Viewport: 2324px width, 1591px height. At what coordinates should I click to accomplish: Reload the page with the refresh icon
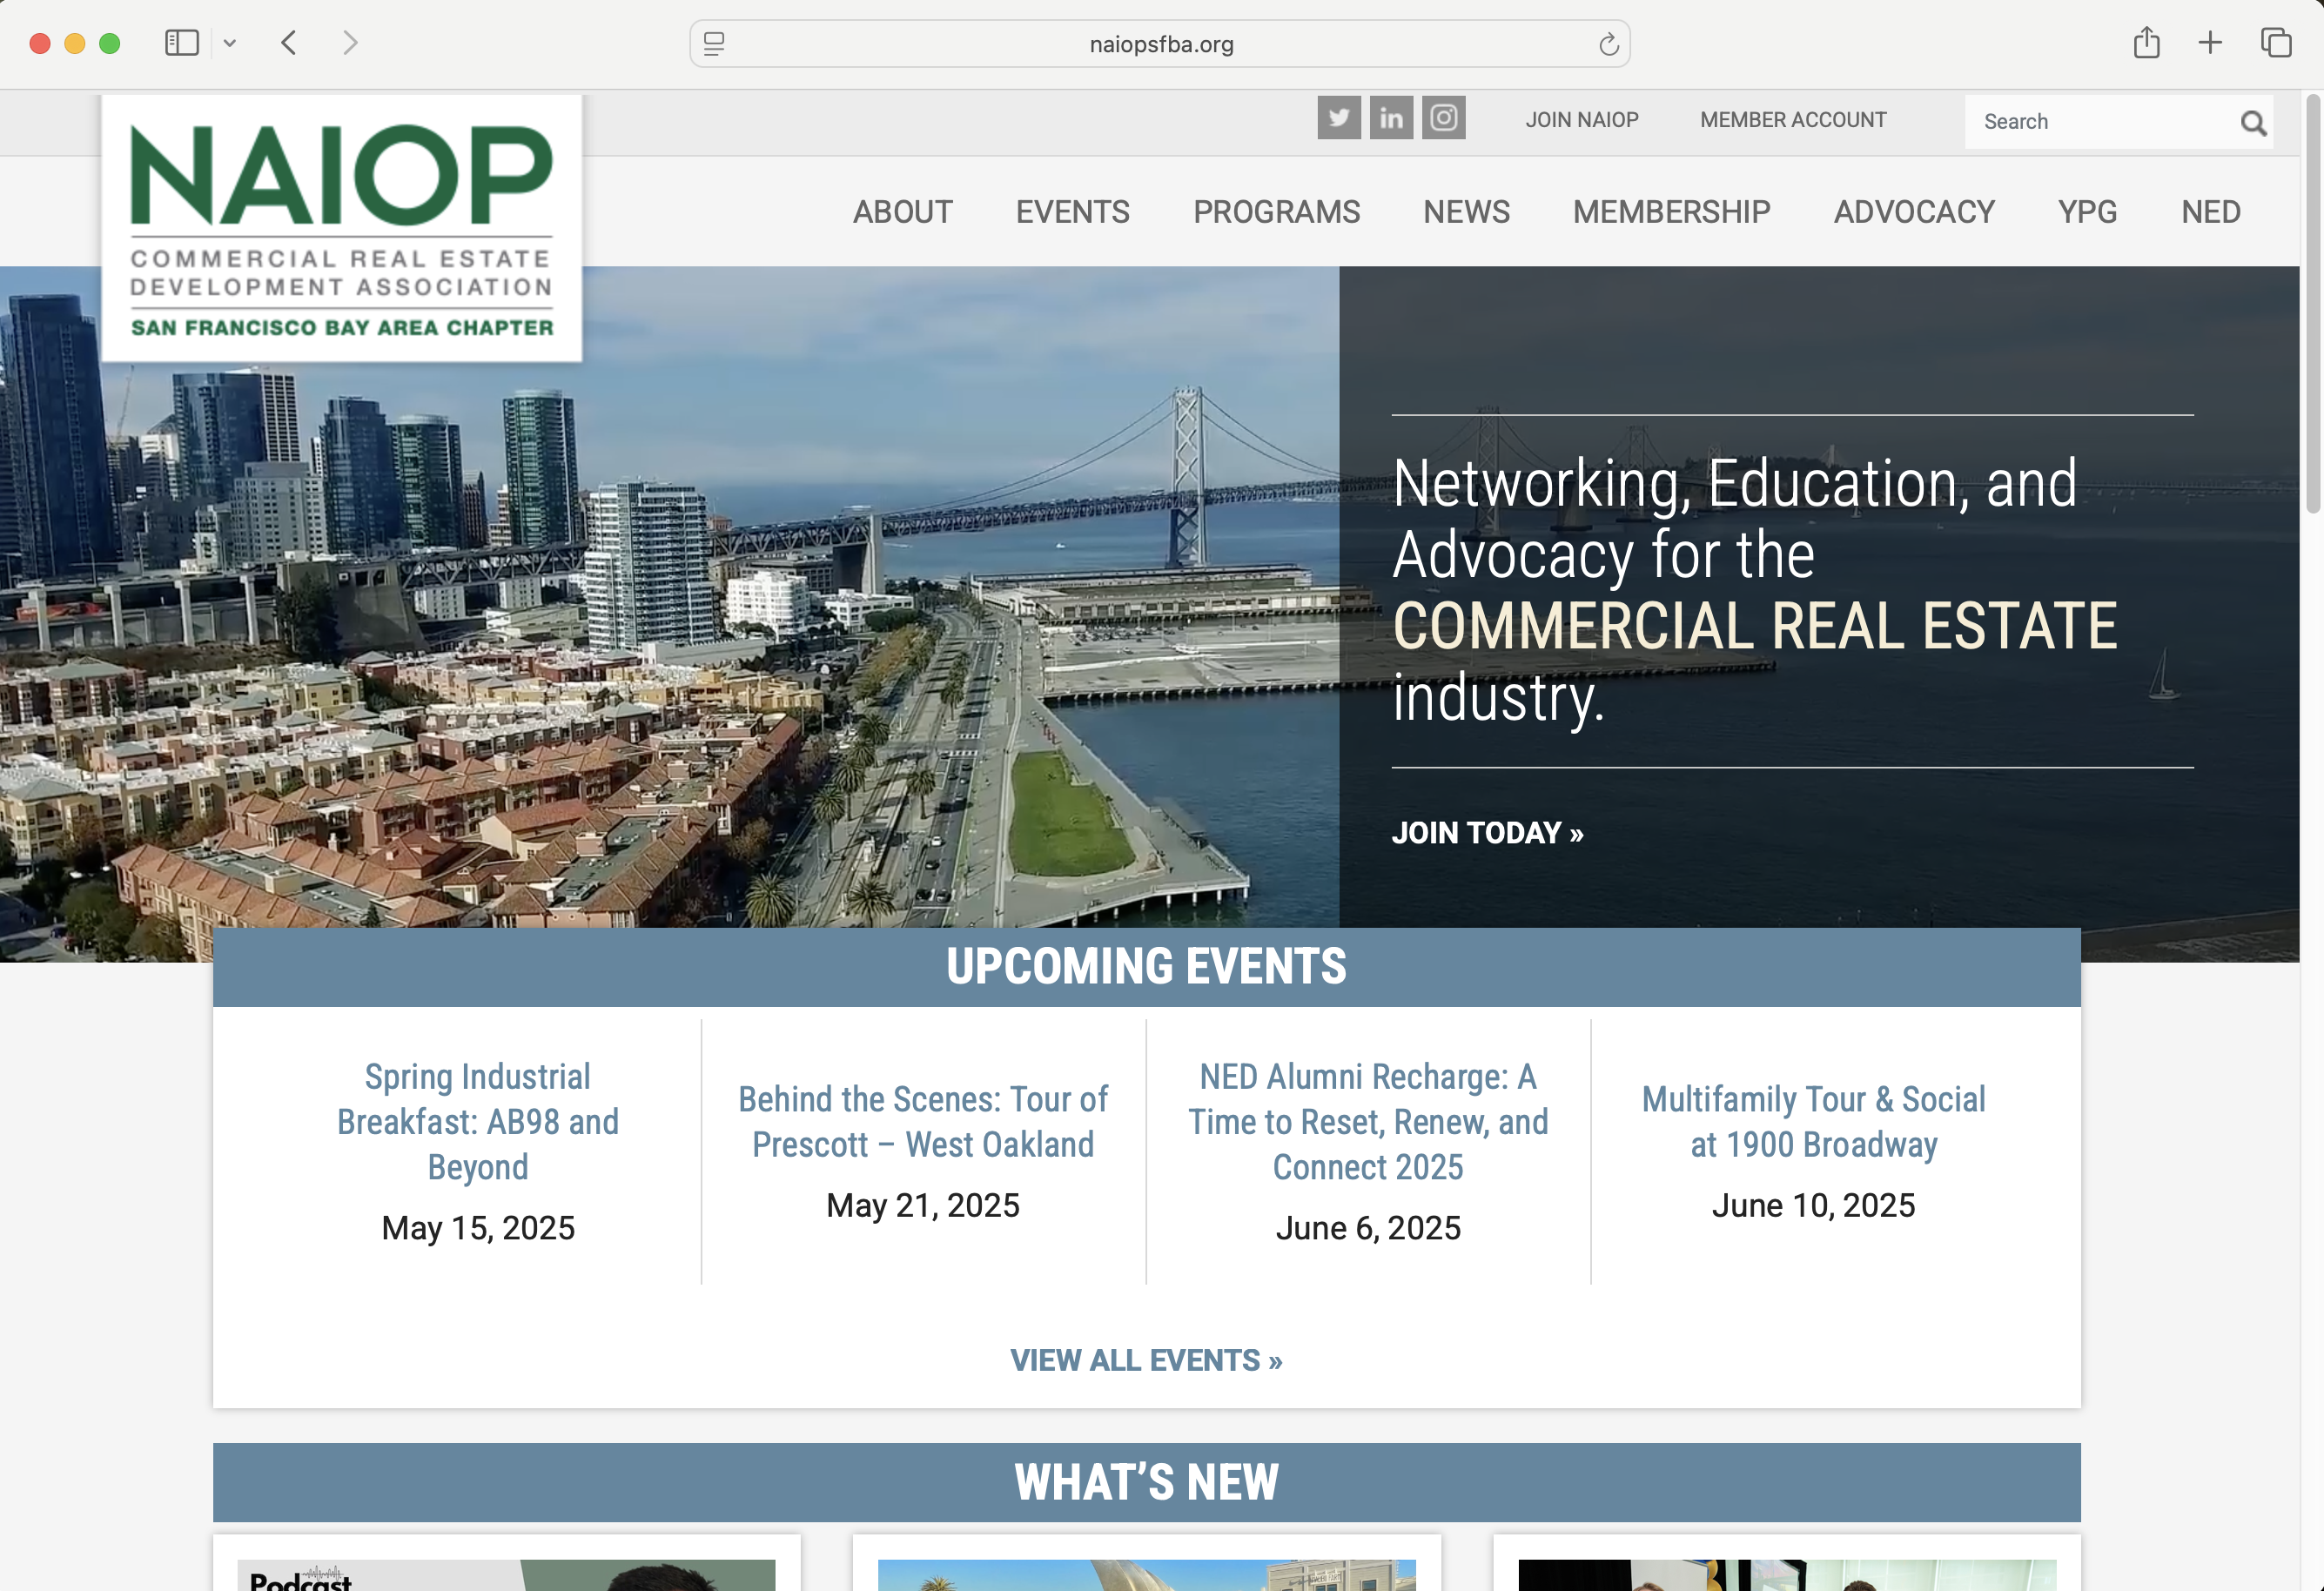coord(1608,44)
